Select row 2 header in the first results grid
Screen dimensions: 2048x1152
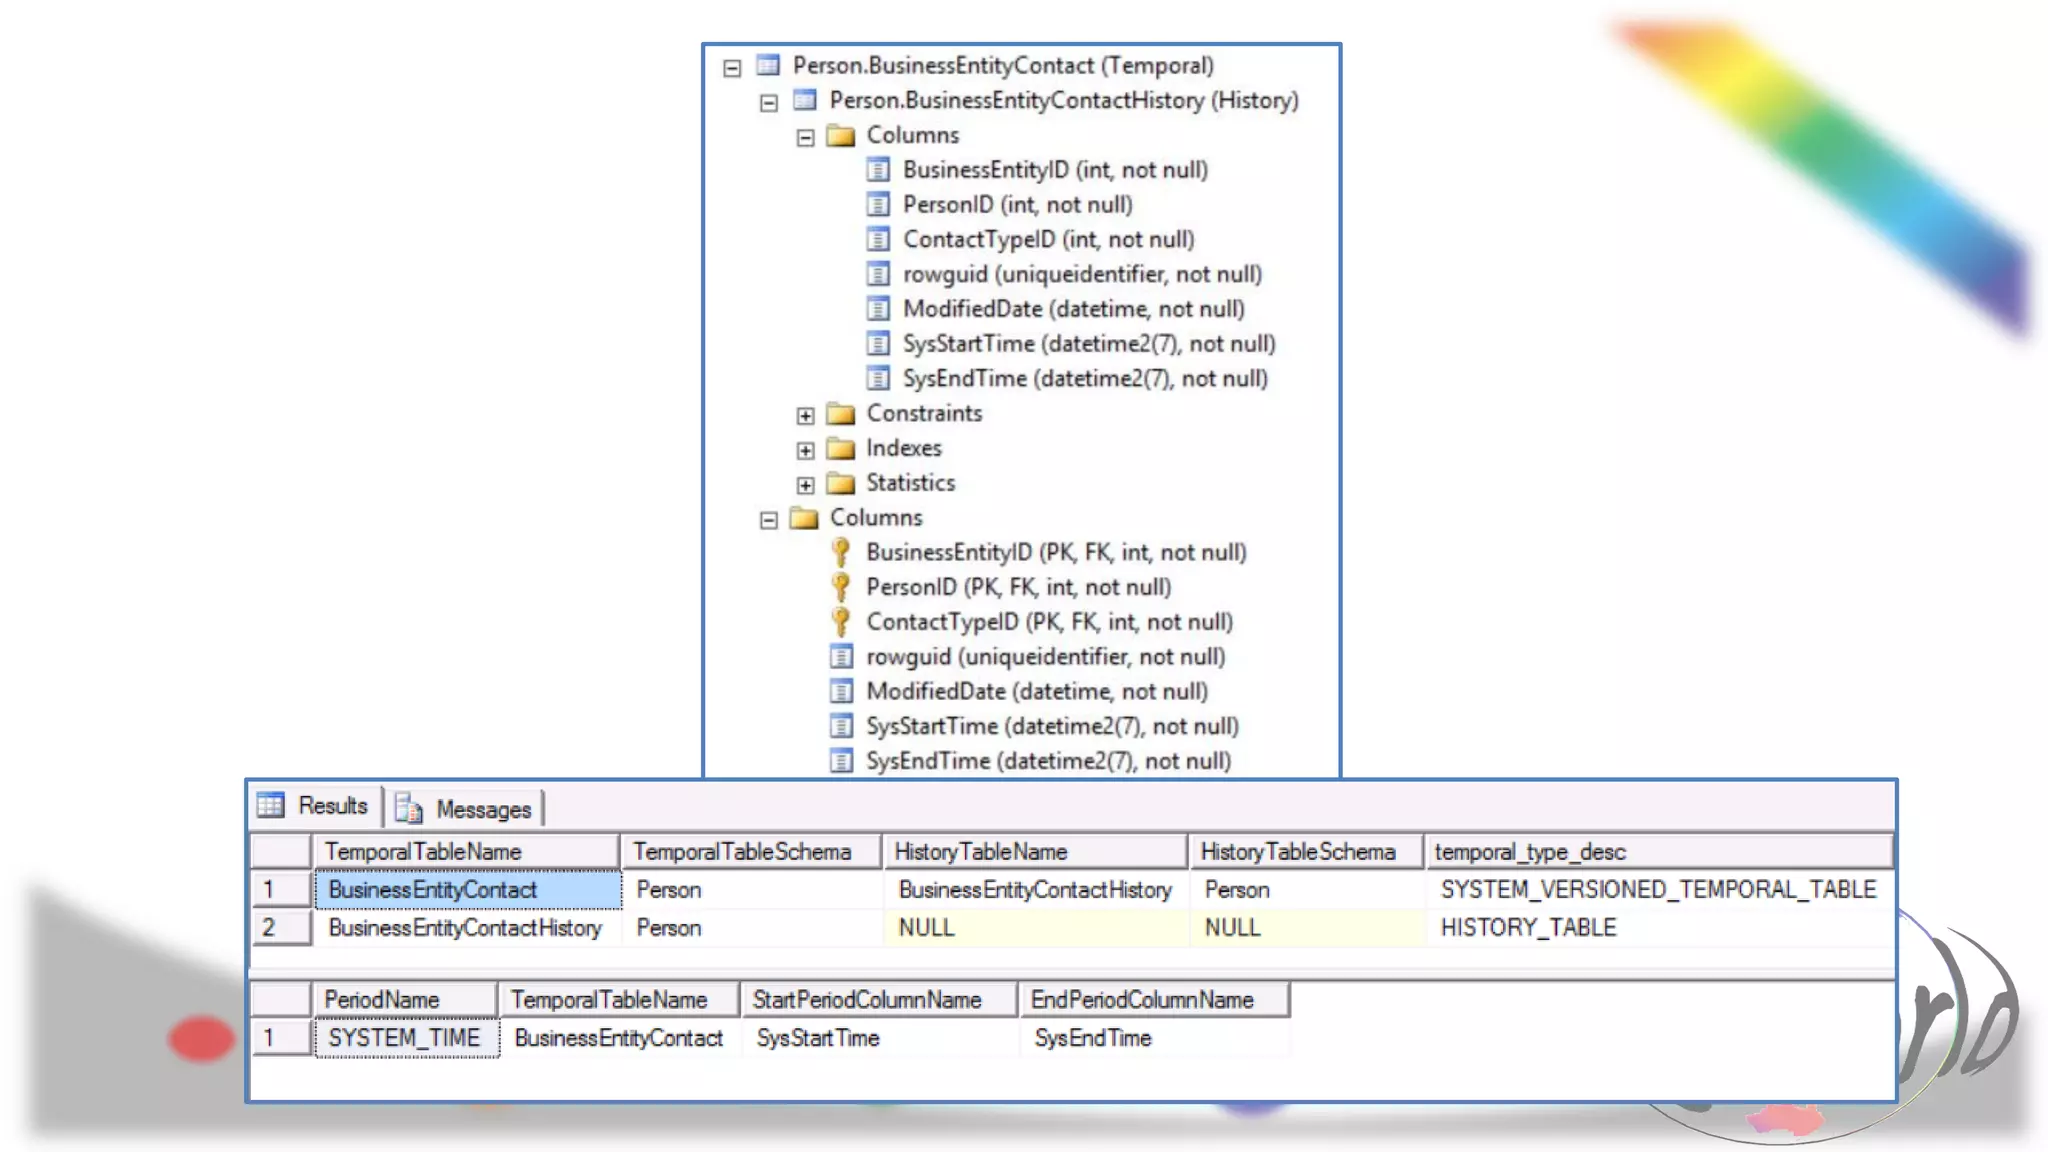(280, 928)
